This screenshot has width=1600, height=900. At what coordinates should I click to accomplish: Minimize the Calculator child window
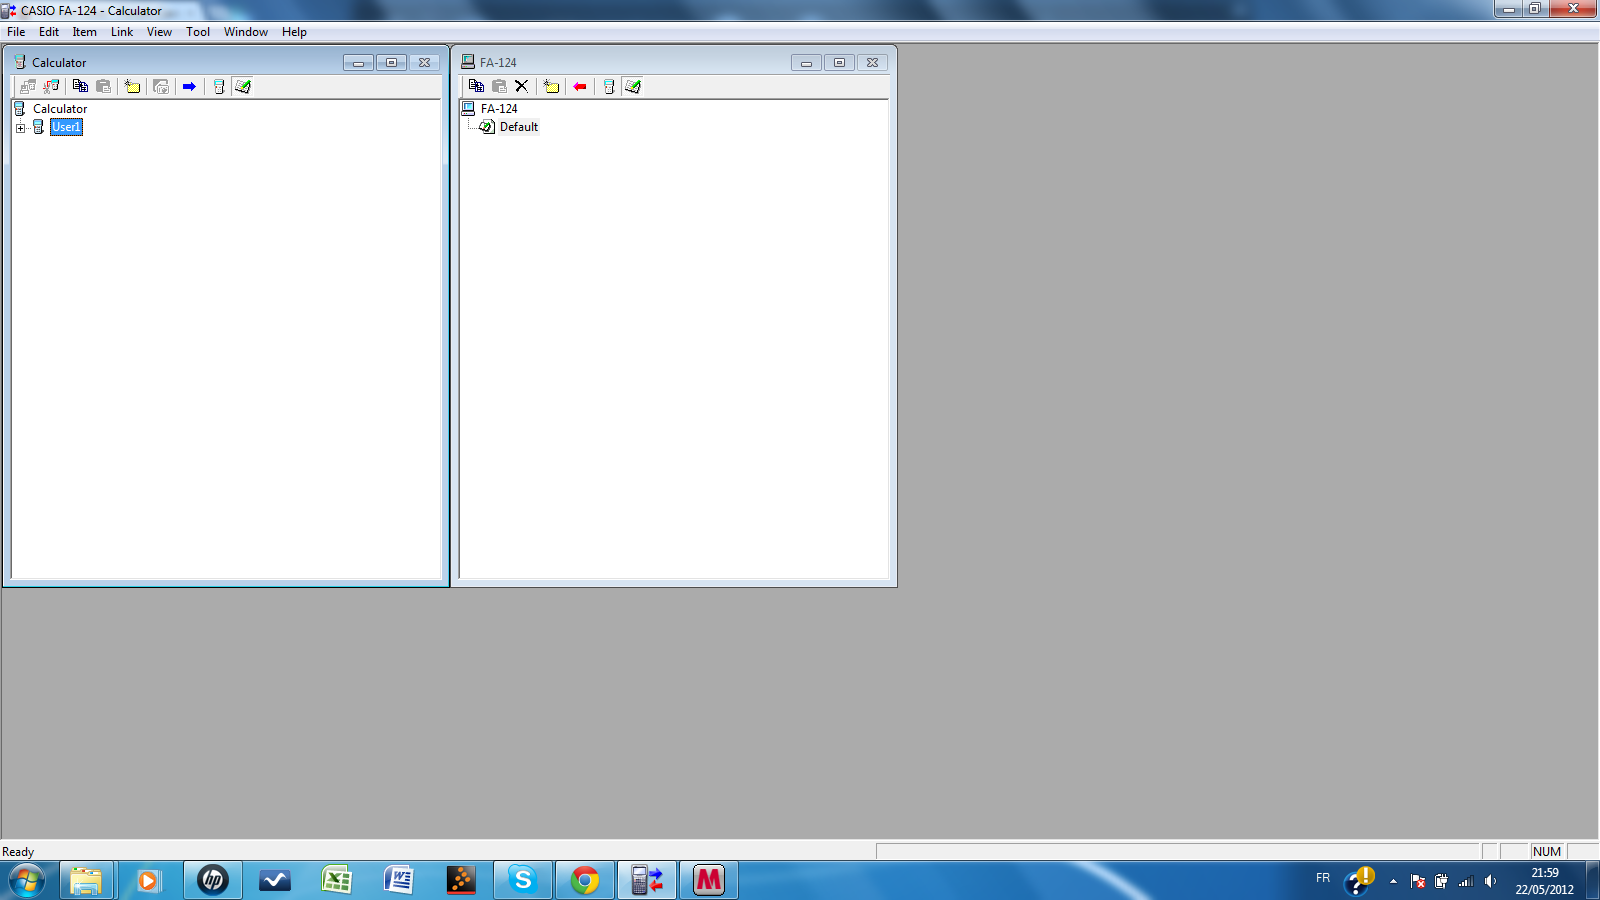(358, 63)
